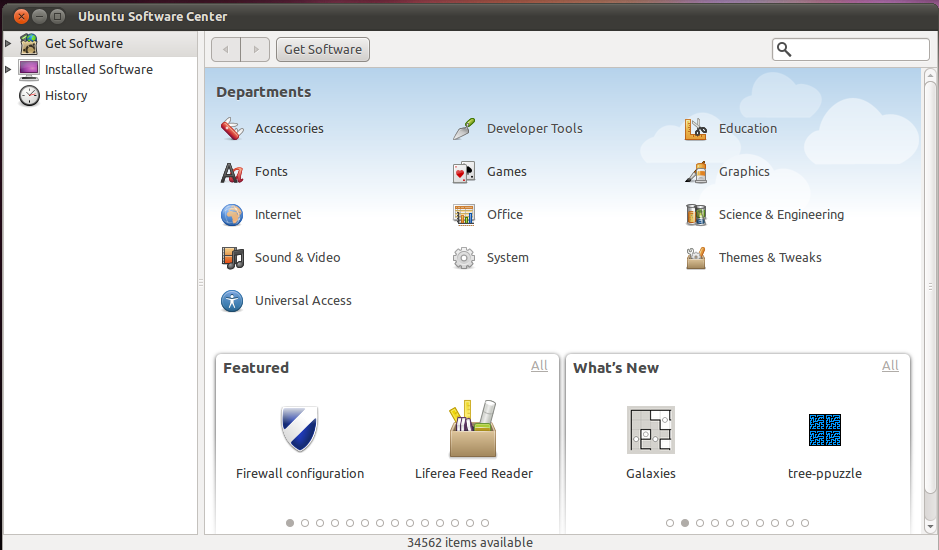Open the Internet globe icon
The image size is (939, 550).
click(232, 215)
